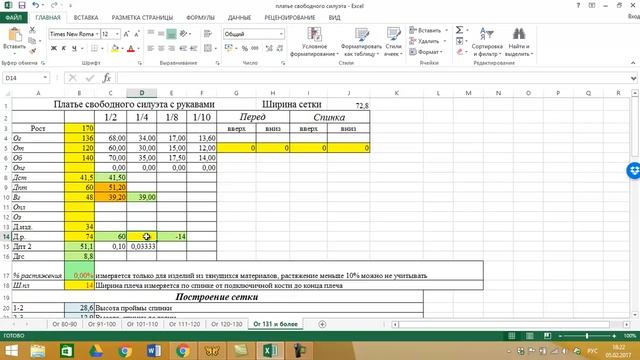
Task: Click the zoom slider handle
Action: pyautogui.click(x=587, y=336)
